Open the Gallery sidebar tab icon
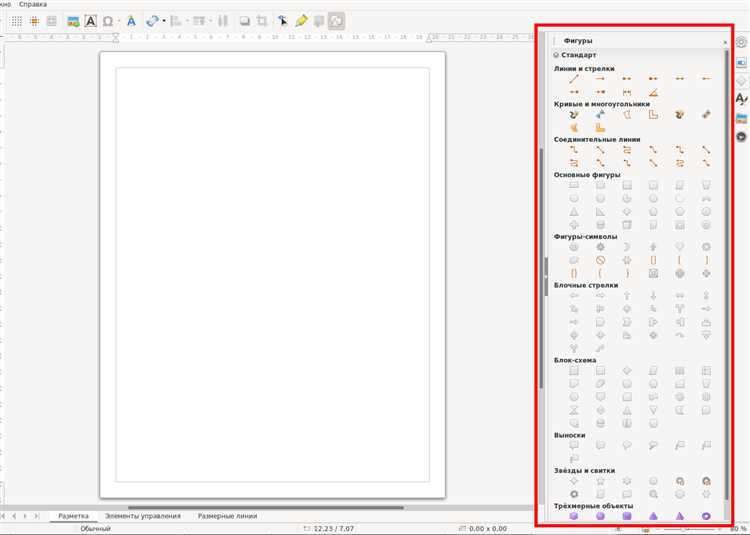 741,119
